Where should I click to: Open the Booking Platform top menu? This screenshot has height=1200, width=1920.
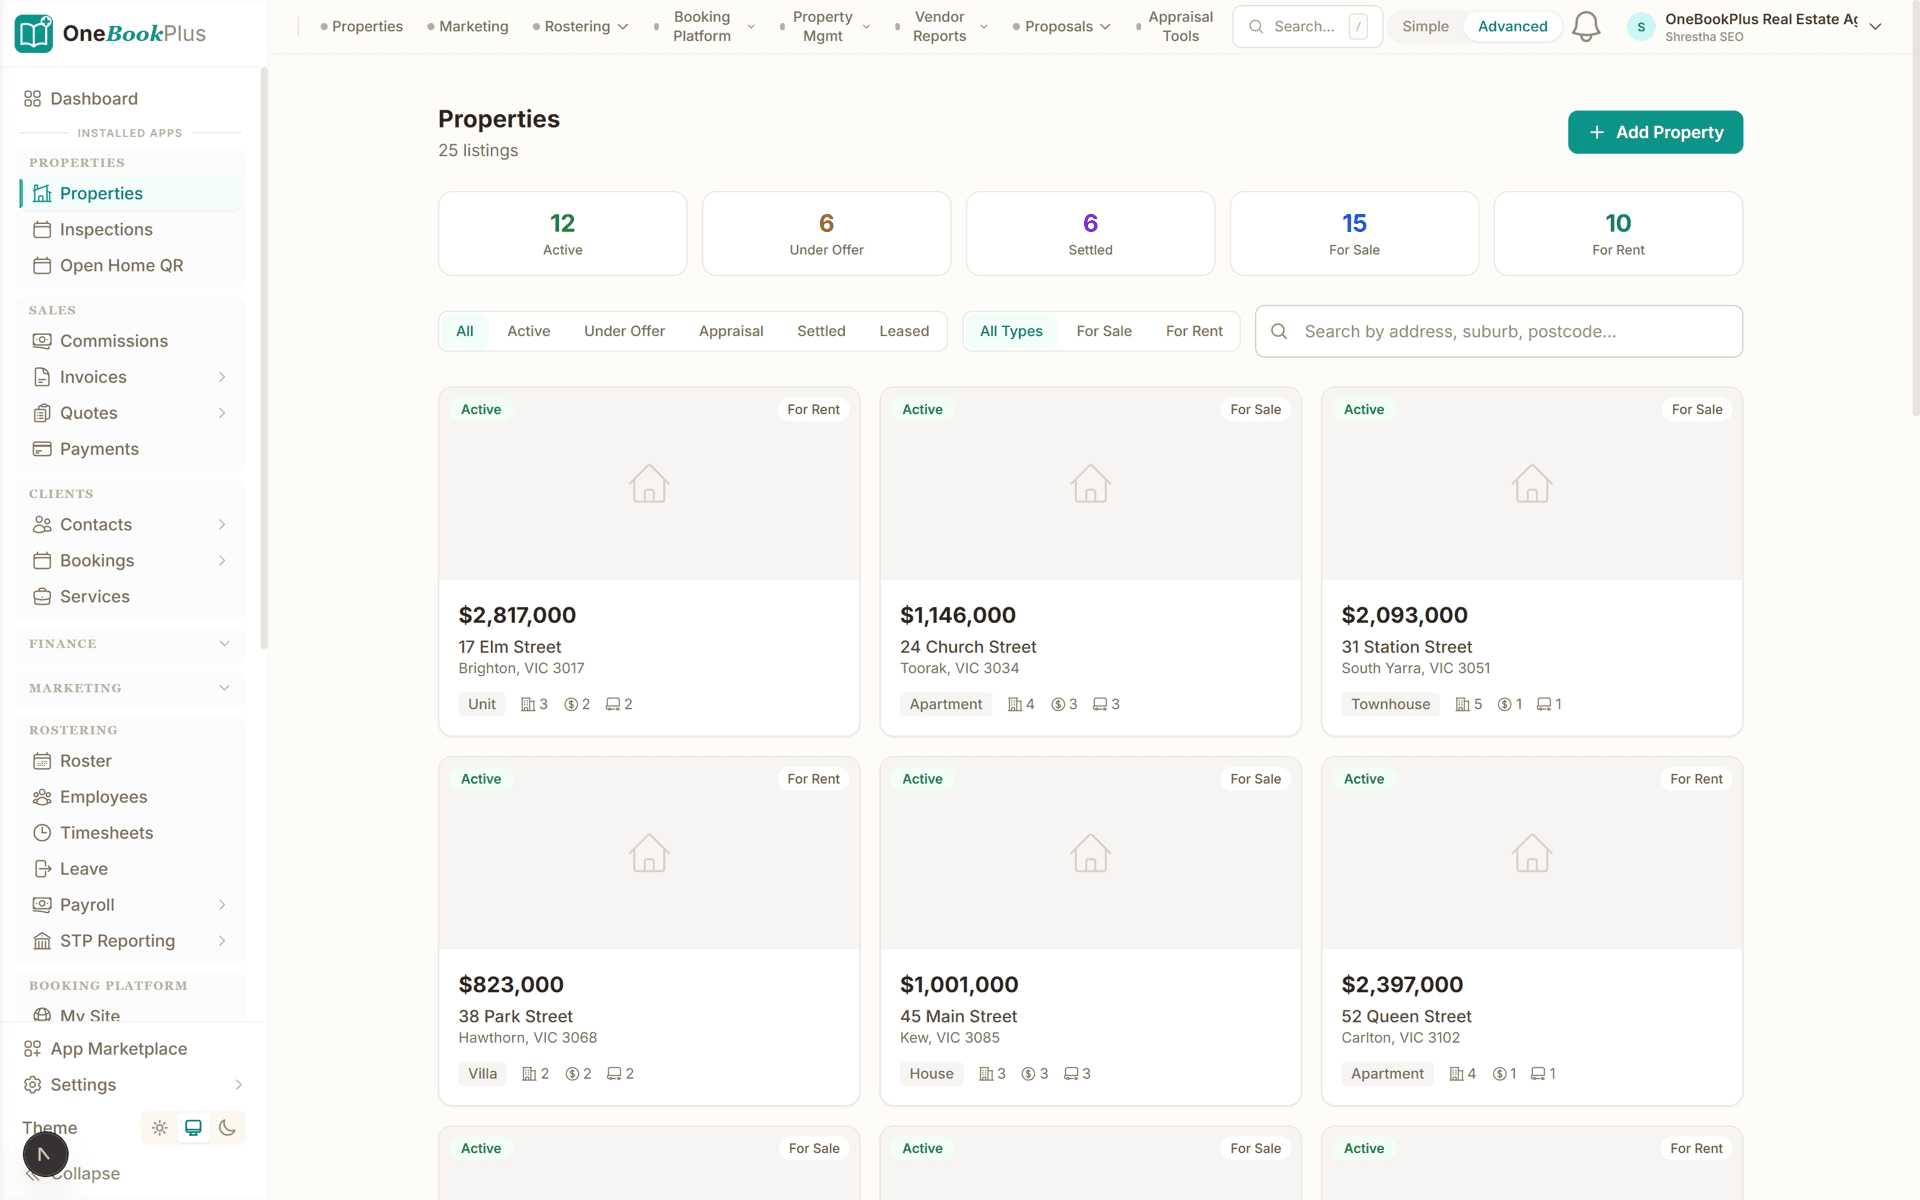[x=704, y=27]
